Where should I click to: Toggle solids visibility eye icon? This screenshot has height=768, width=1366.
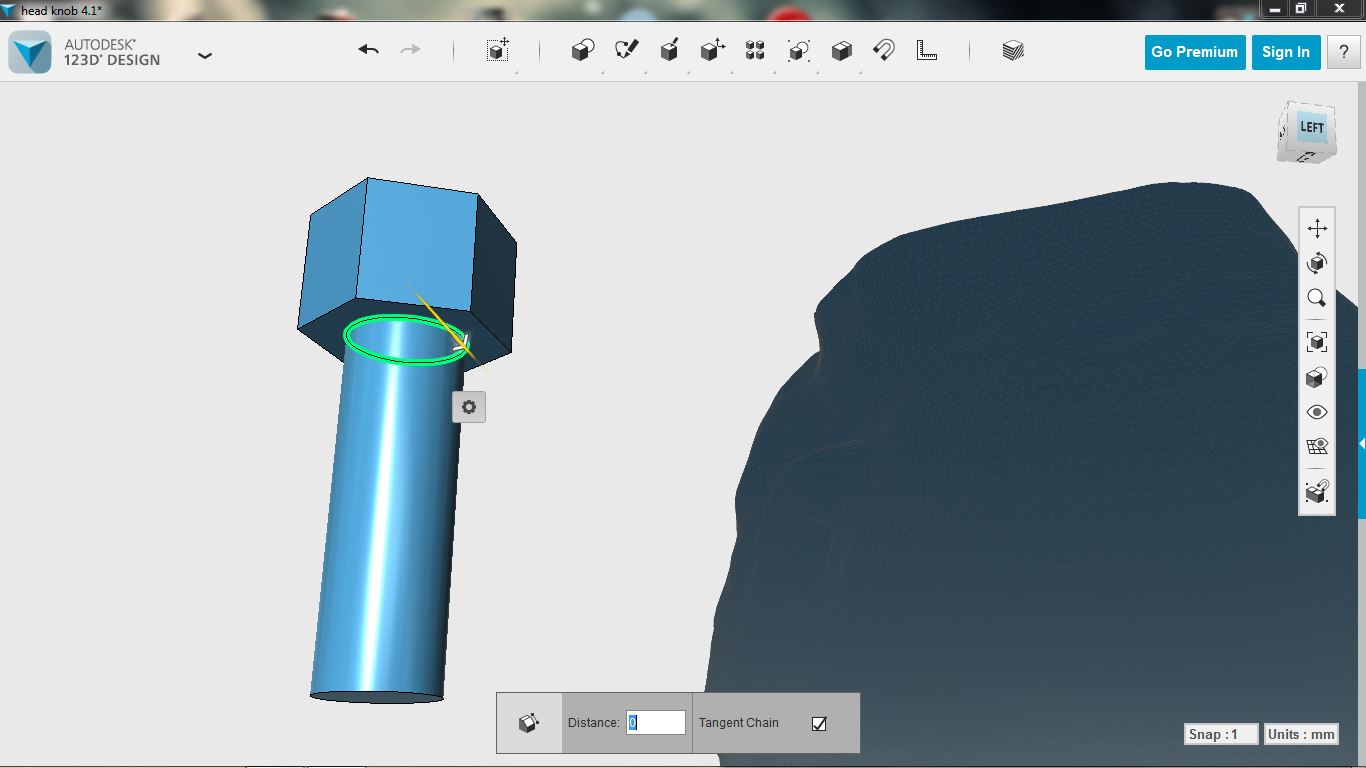pos(1317,412)
